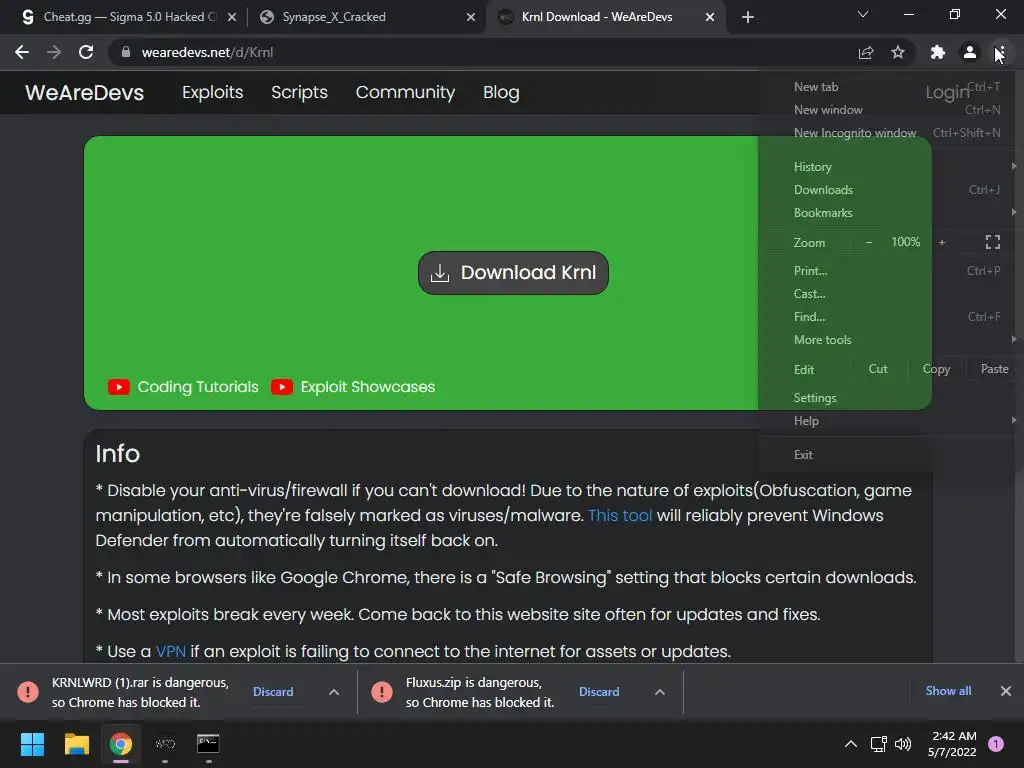Close the downloads bar
Viewport: 1024px width, 768px height.
pyautogui.click(x=1006, y=691)
